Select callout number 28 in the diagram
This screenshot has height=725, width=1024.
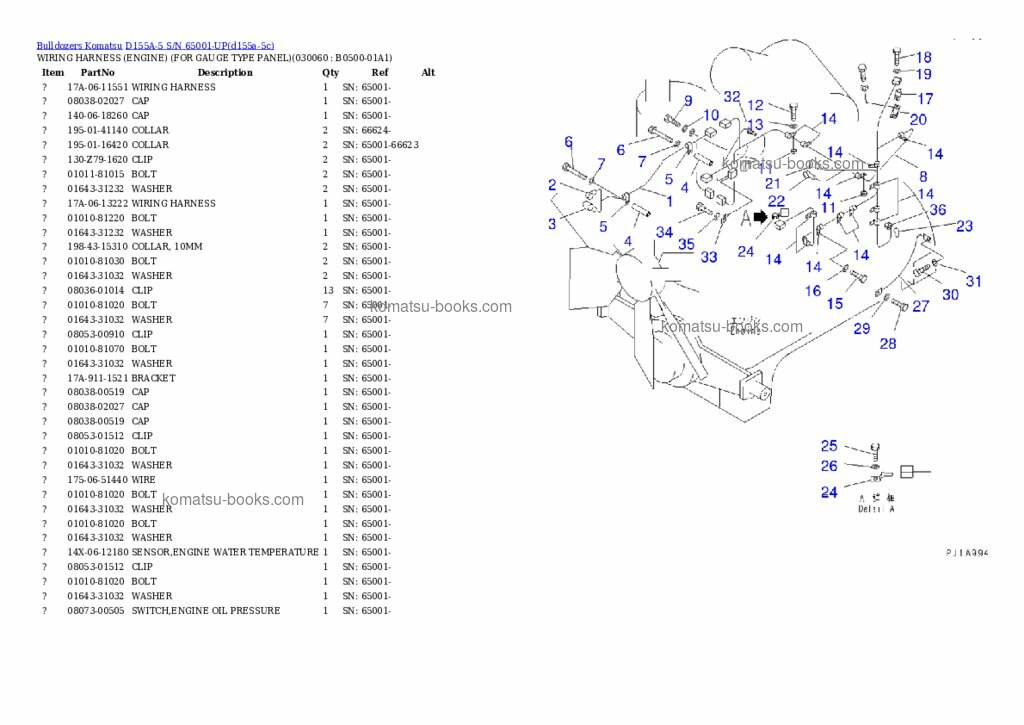coord(887,344)
